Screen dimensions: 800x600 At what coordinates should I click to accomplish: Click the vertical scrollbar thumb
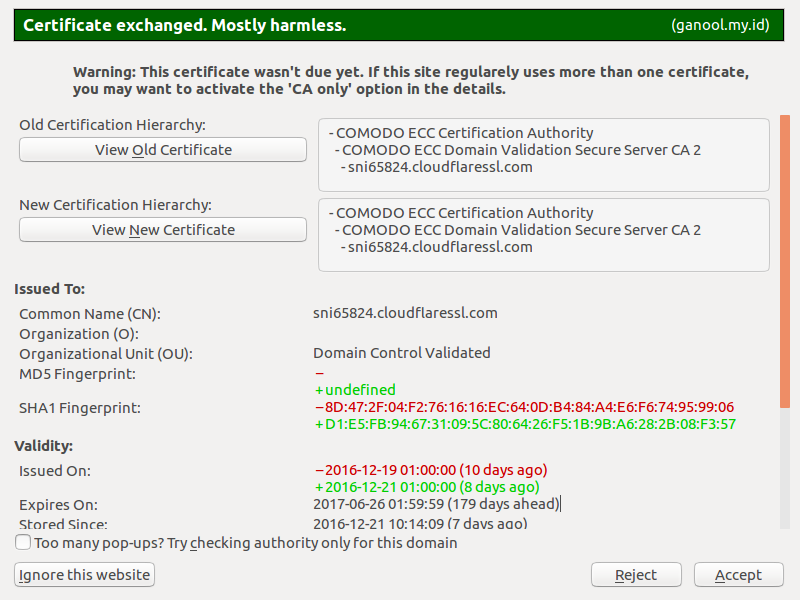[x=785, y=261]
